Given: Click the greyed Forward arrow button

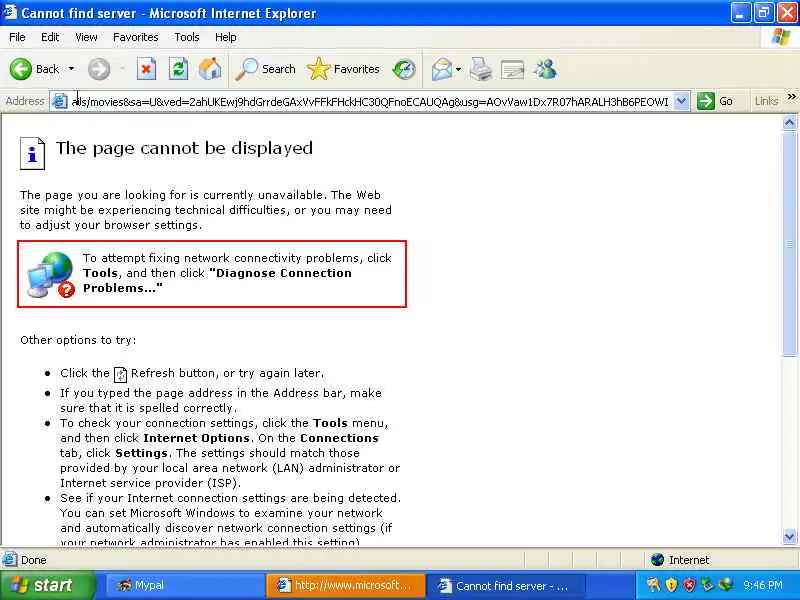Looking at the screenshot, I should [98, 69].
